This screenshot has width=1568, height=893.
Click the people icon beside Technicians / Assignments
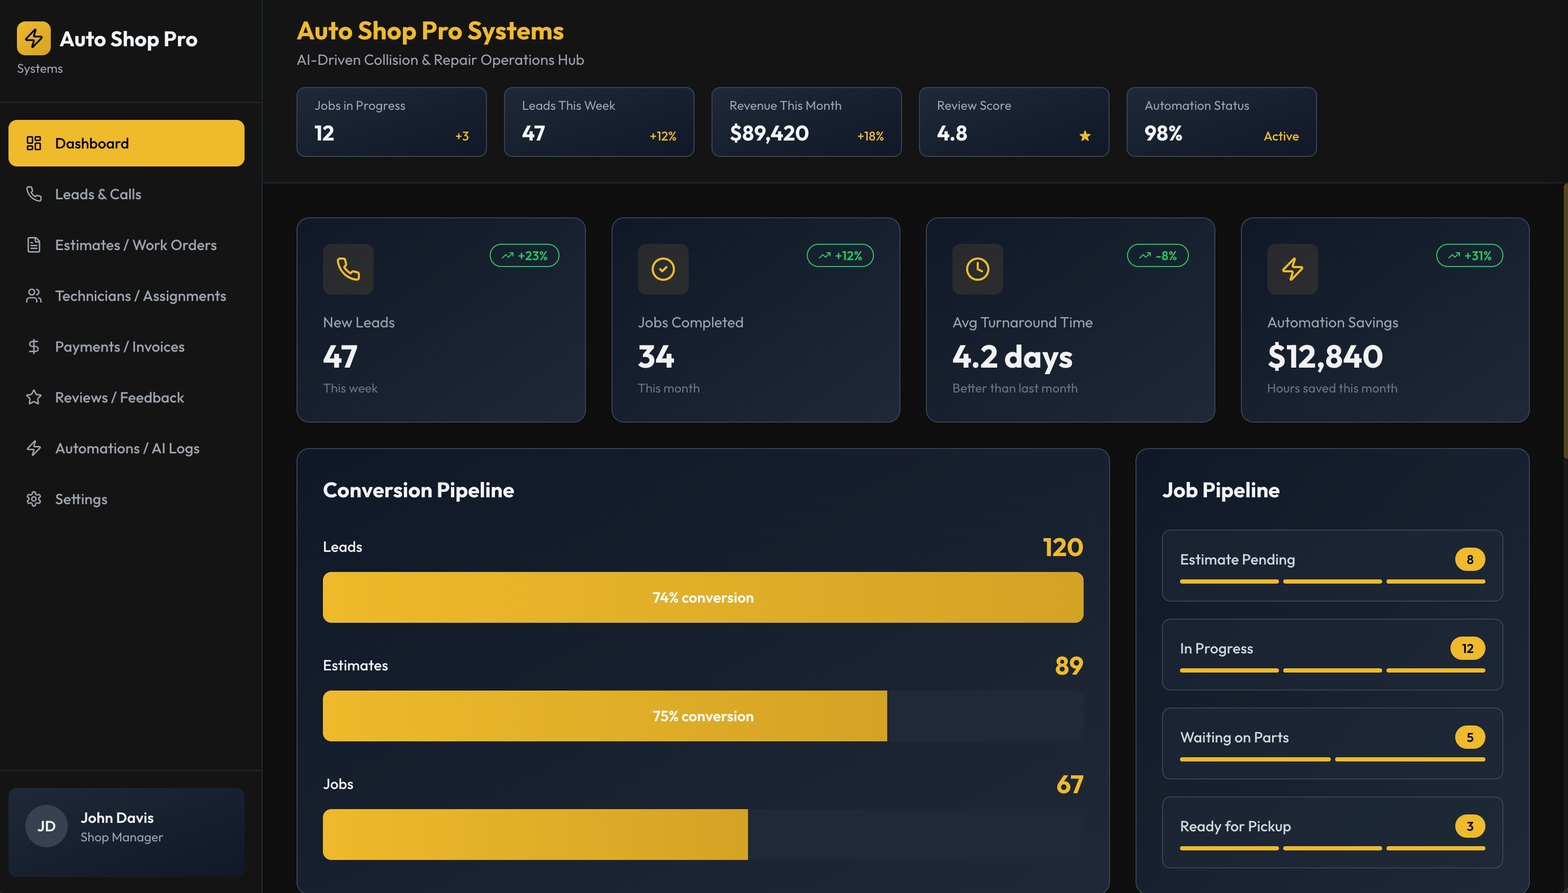click(x=34, y=296)
